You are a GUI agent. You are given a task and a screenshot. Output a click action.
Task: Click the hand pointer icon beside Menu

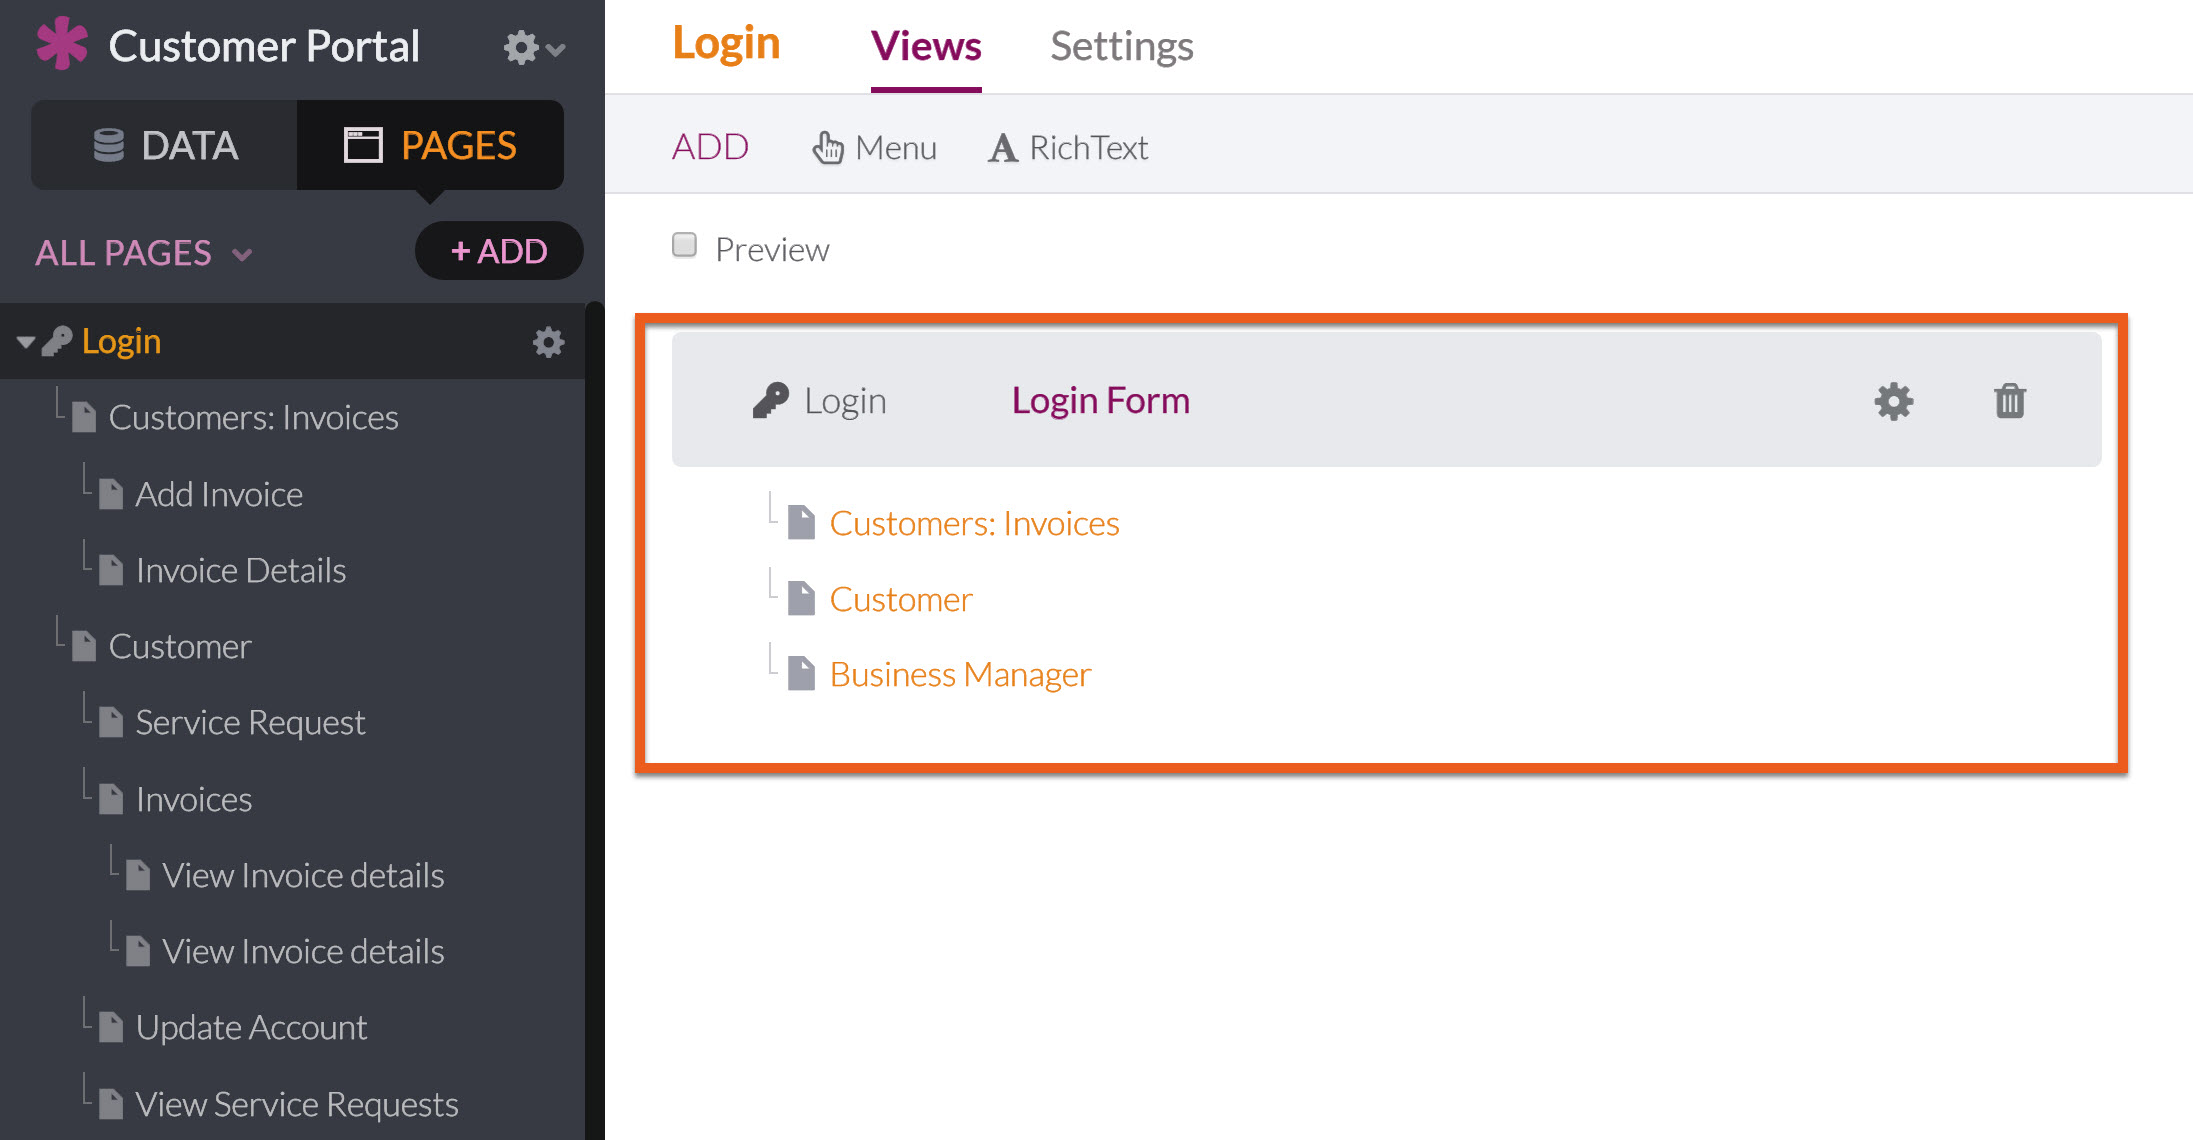click(x=827, y=148)
